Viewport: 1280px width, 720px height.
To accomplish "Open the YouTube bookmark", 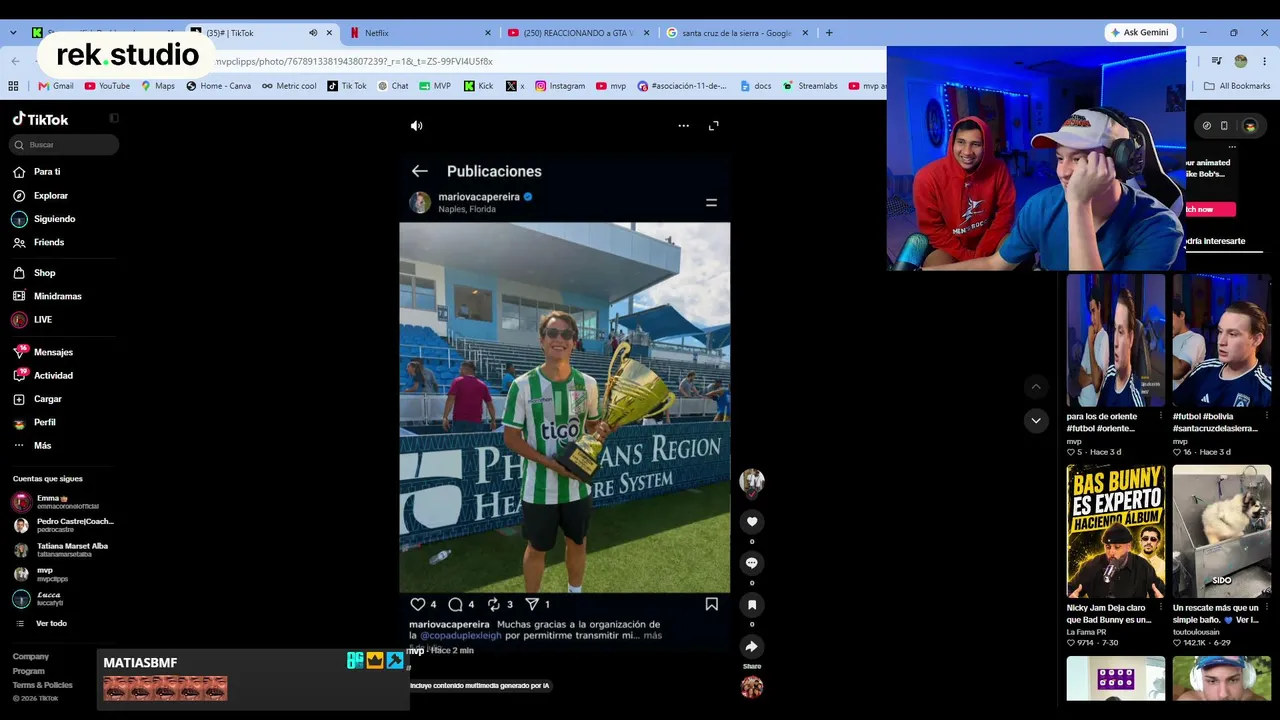I will (107, 86).
